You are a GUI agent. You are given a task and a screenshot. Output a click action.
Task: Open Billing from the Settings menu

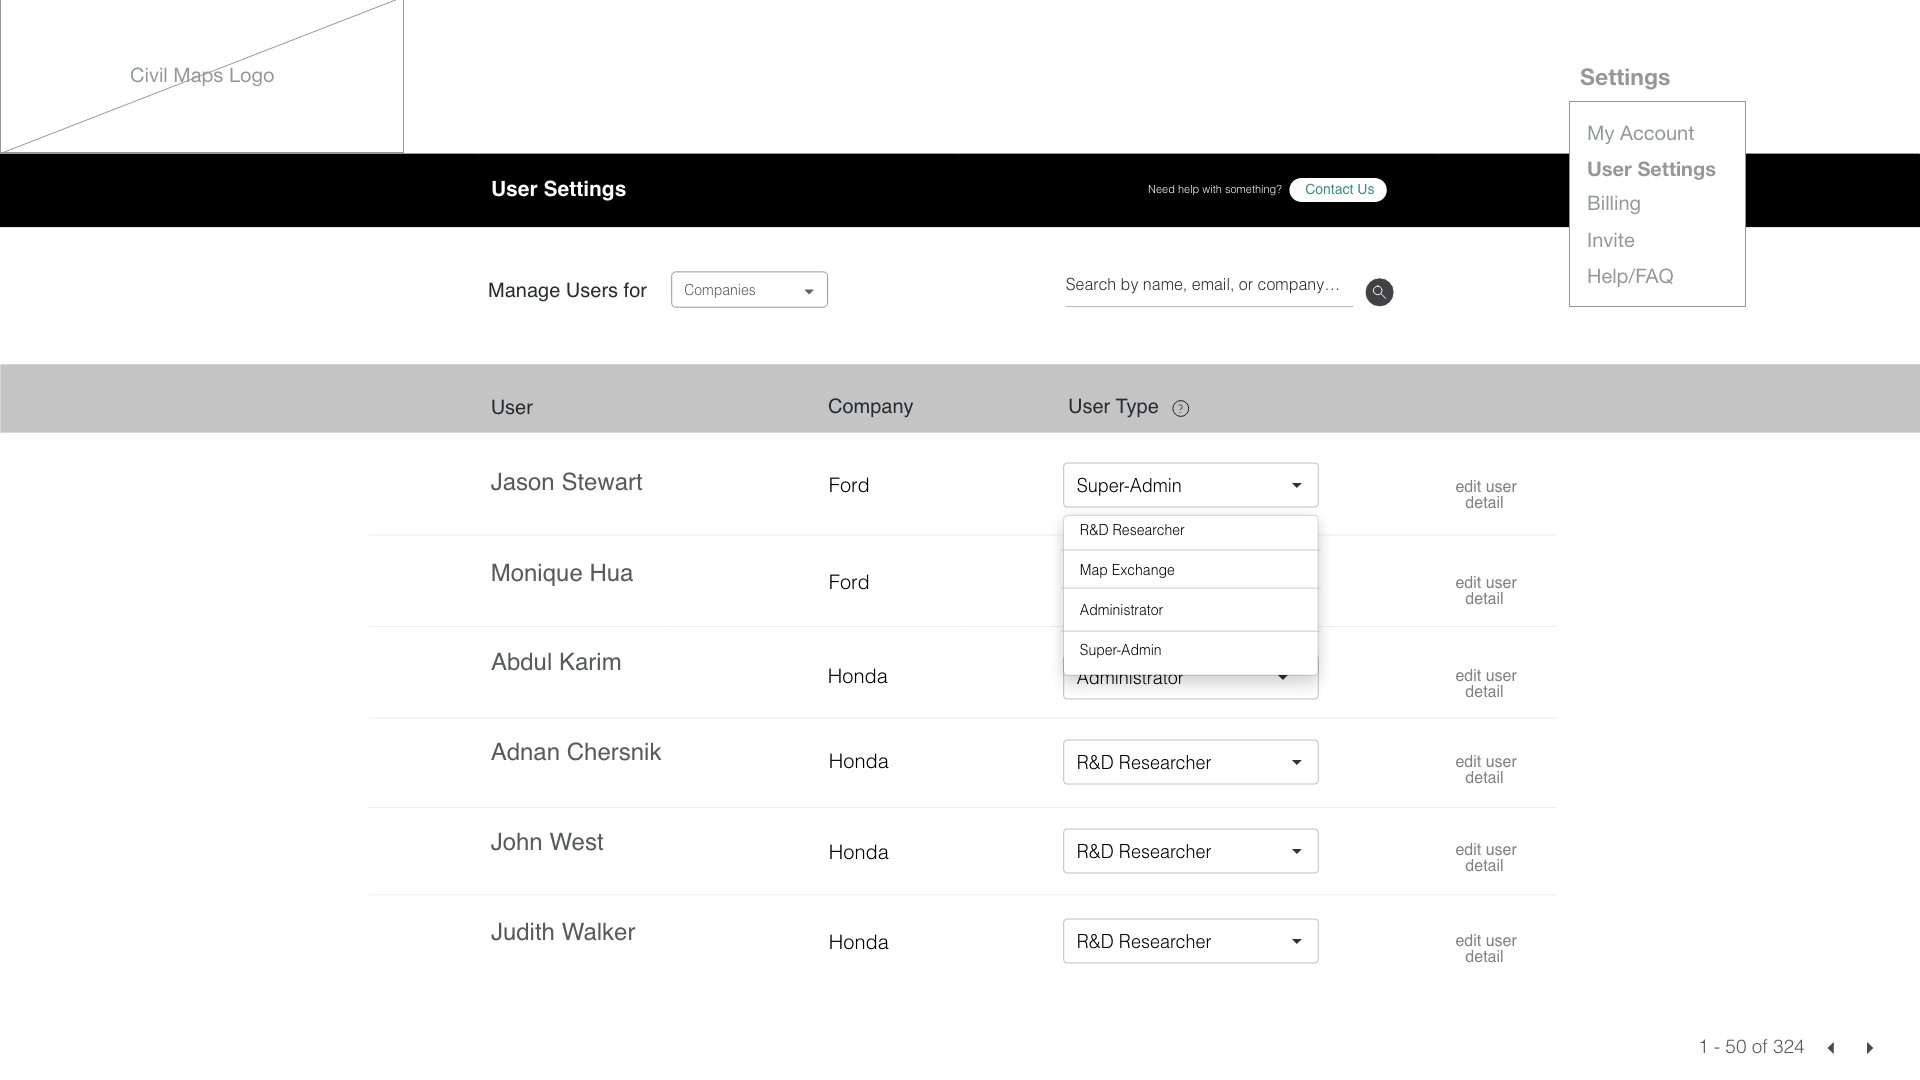coord(1613,203)
